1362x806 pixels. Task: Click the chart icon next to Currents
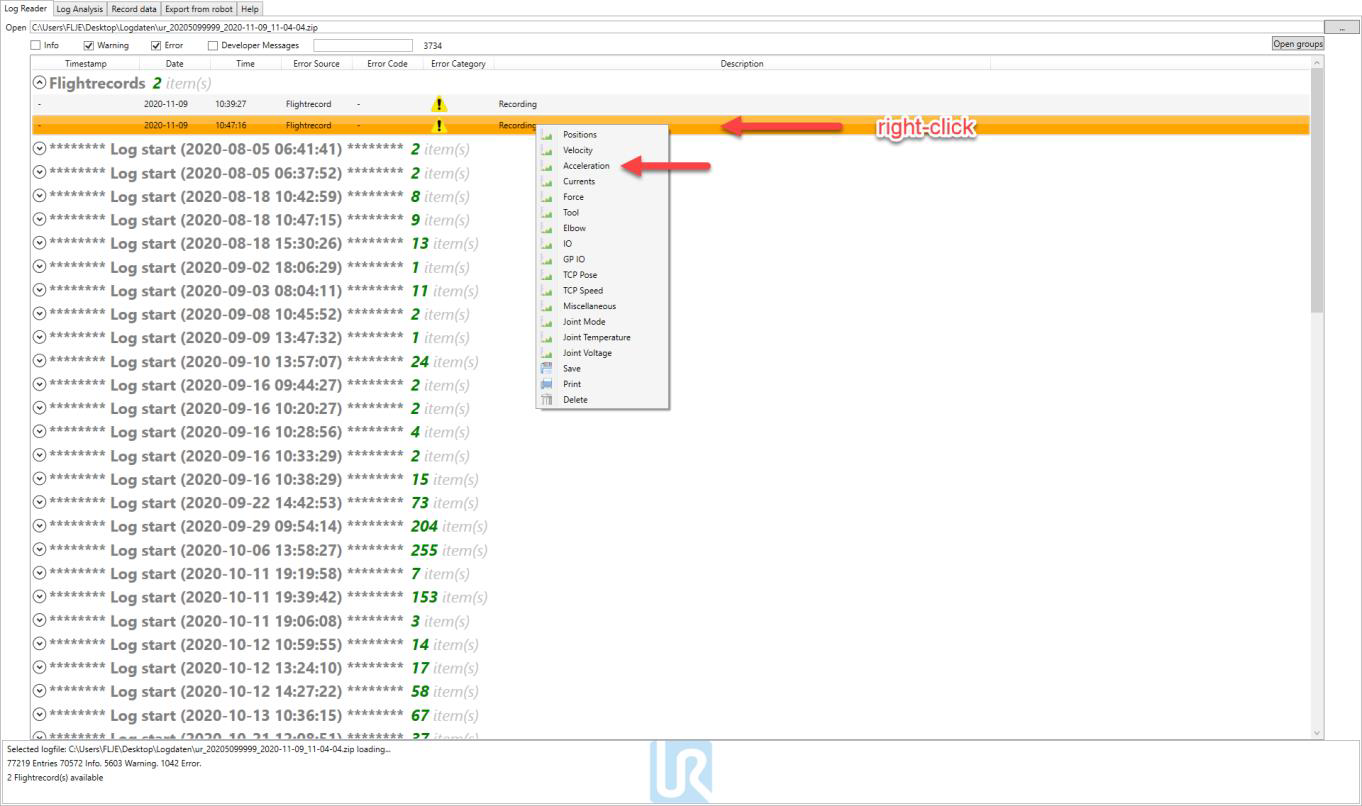pyautogui.click(x=547, y=182)
